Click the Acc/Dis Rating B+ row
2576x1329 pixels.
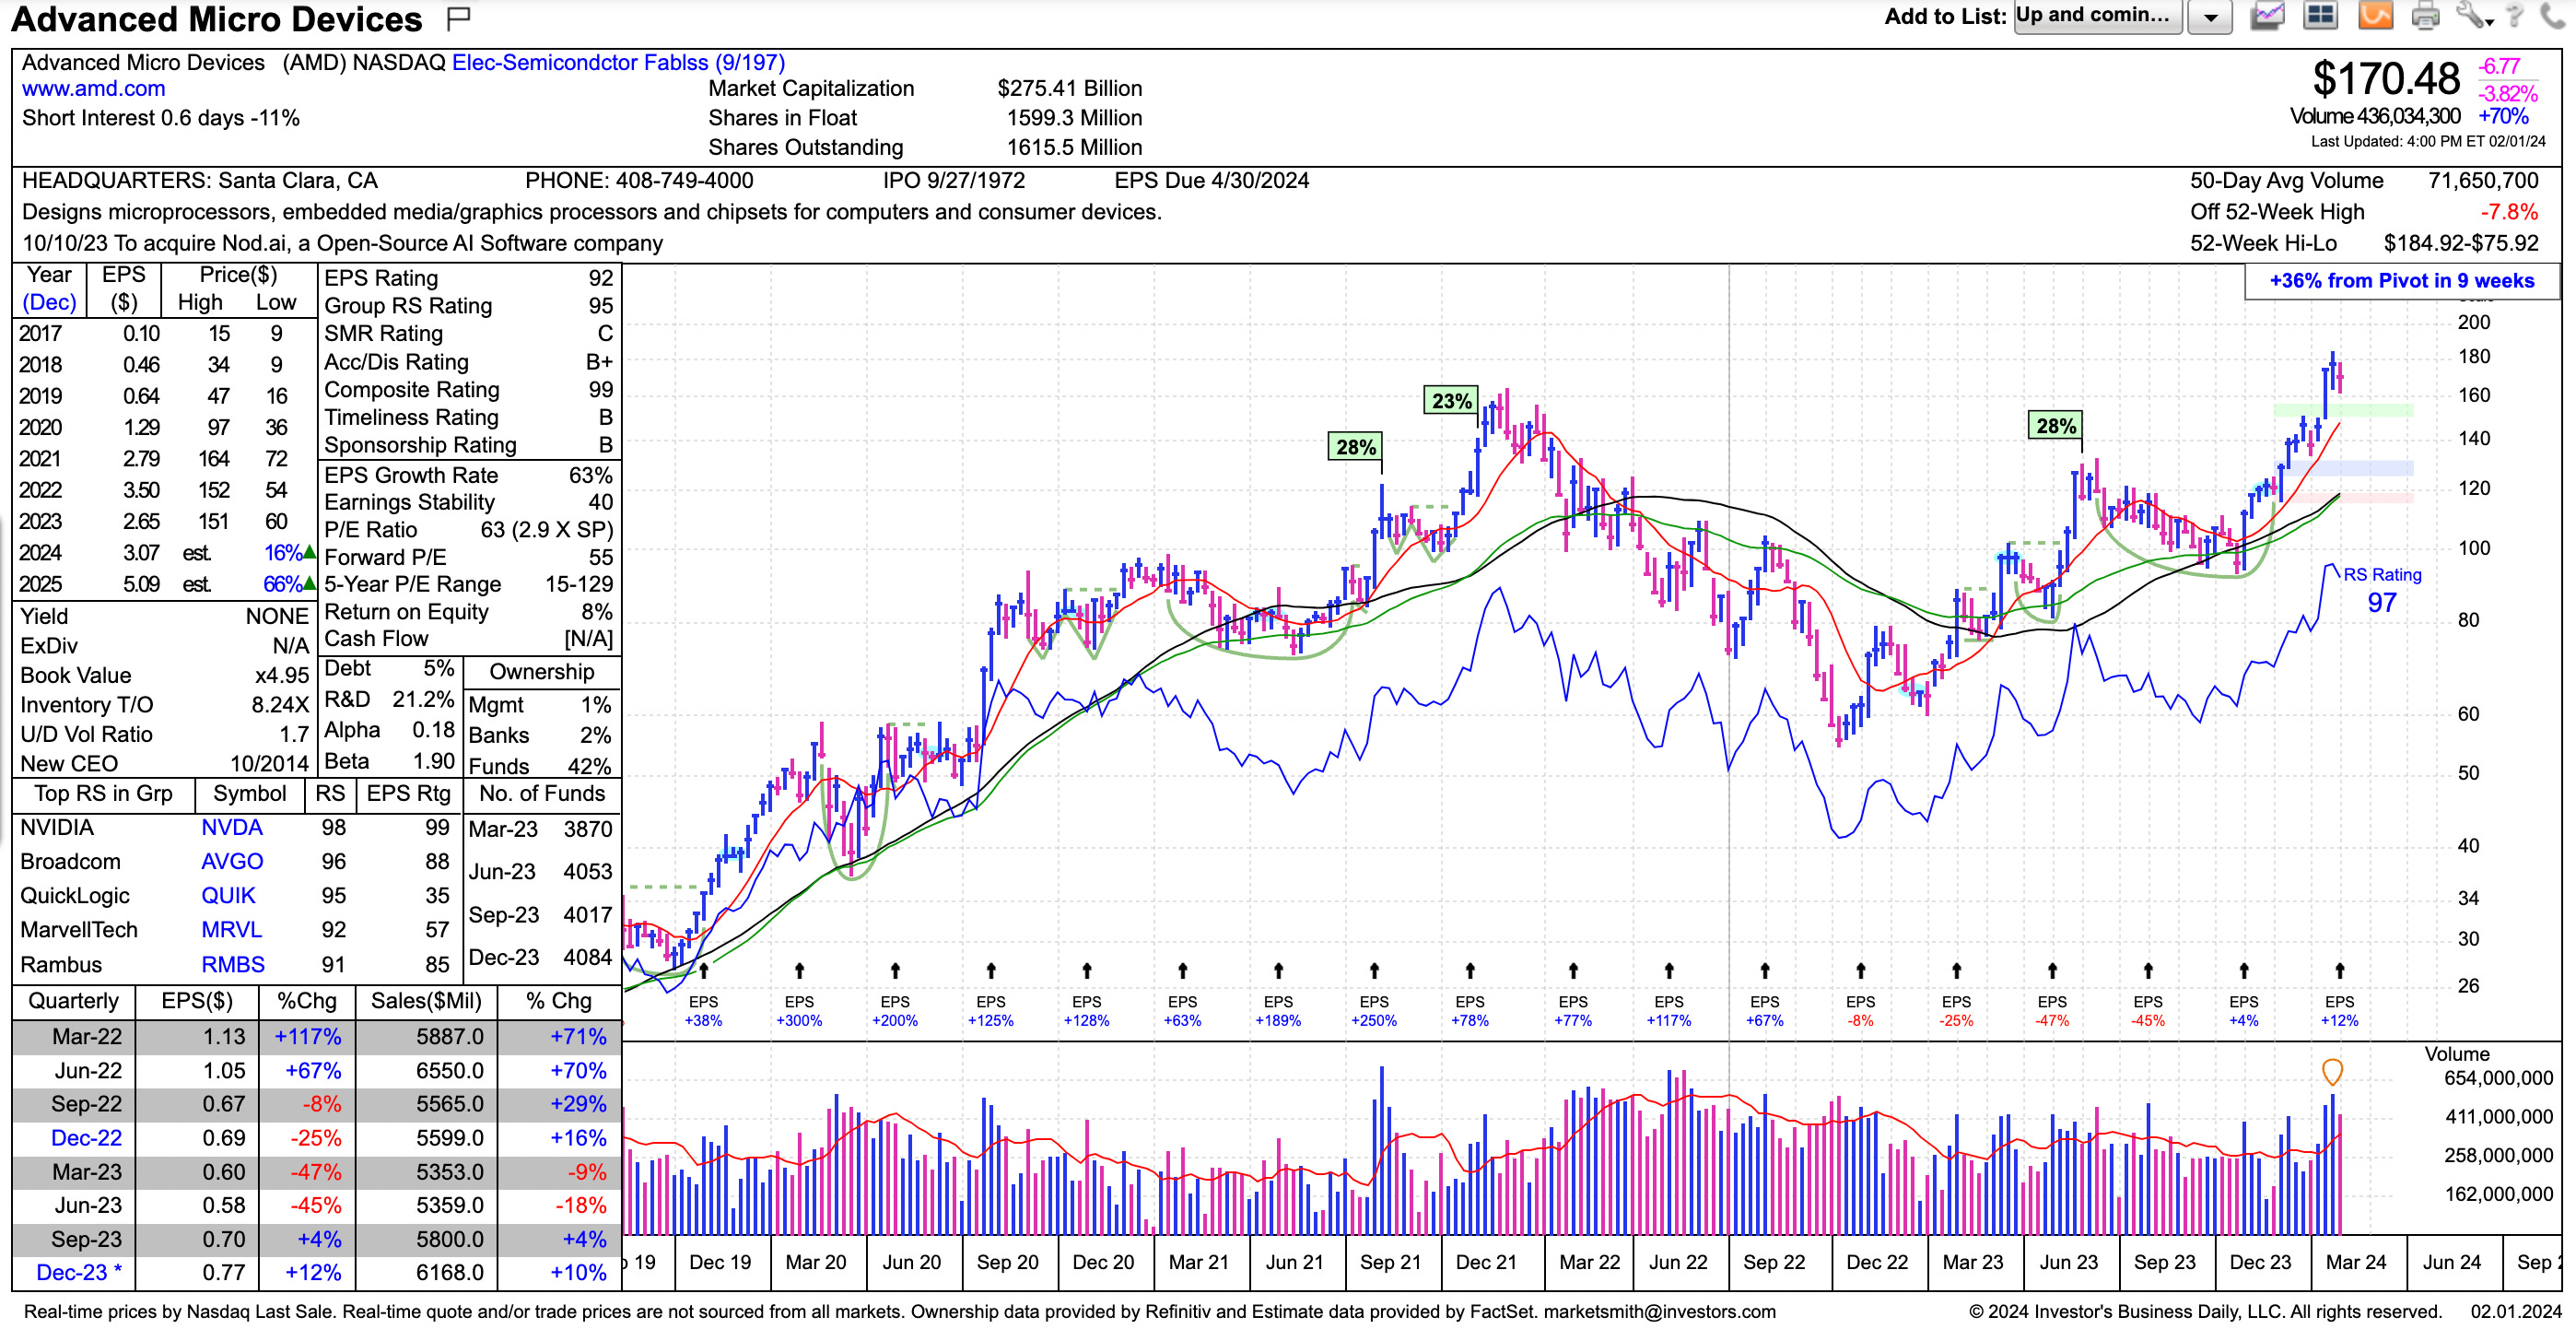pos(468,361)
